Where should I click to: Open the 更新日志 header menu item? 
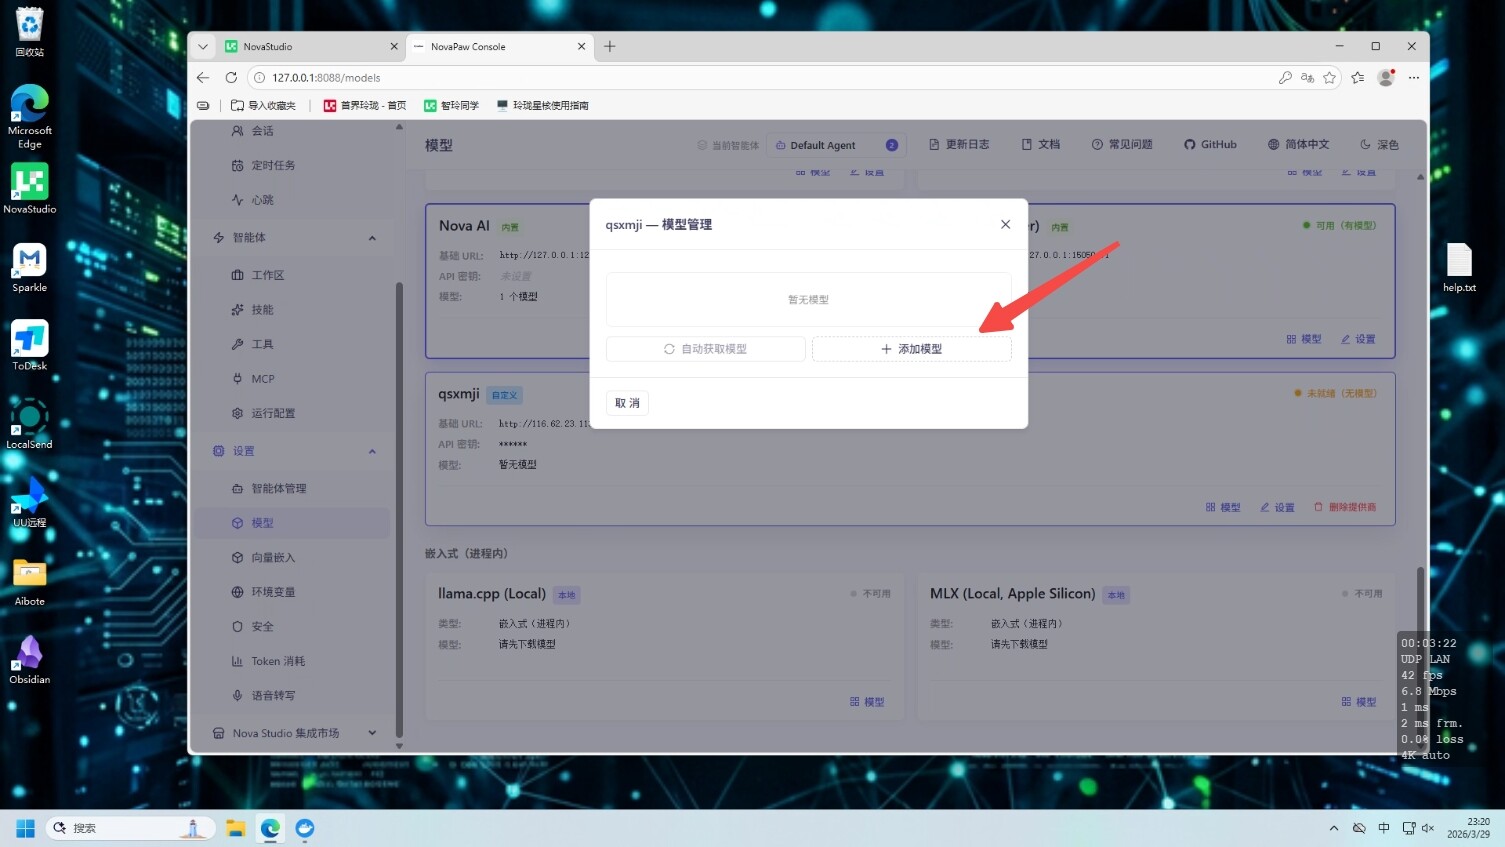point(959,145)
